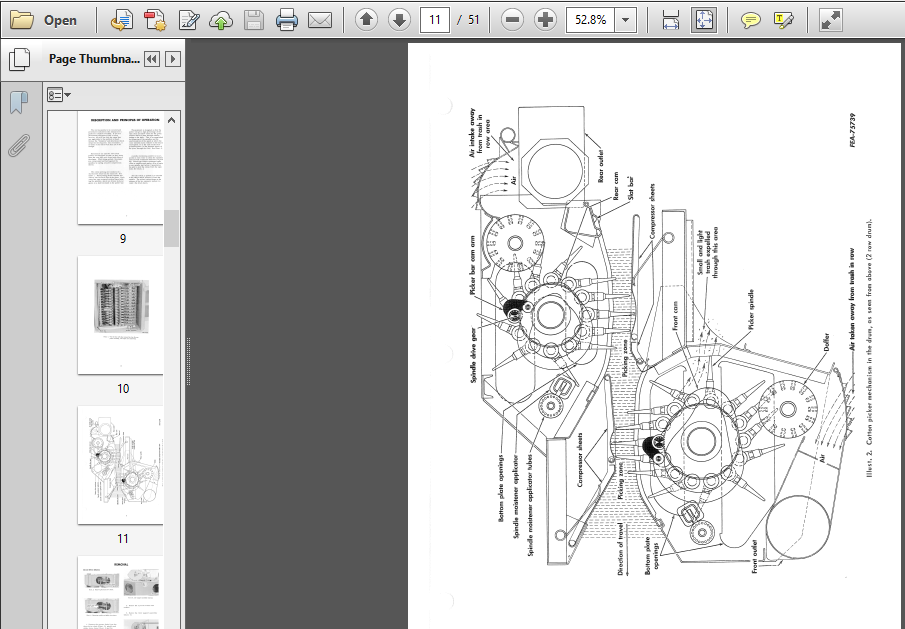This screenshot has height=629, width=905.
Task: Expand the thumbnails panel right arrow
Action: pos(173,59)
